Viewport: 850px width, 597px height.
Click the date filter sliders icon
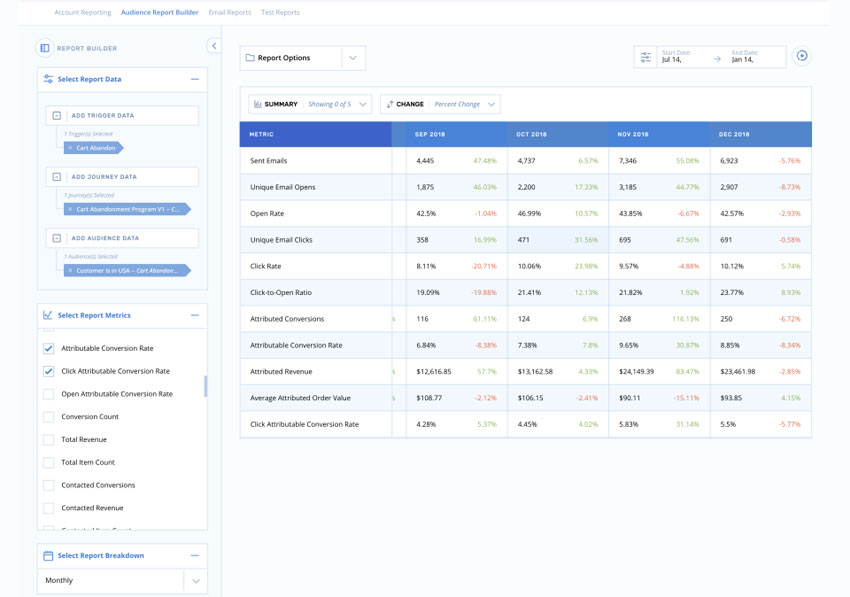tap(646, 57)
